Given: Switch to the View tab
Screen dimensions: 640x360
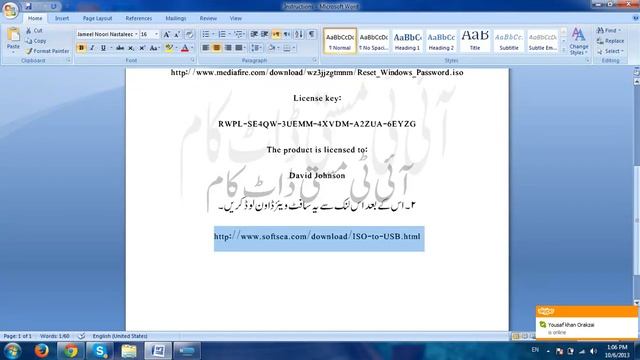Looking at the screenshot, I should (236, 18).
